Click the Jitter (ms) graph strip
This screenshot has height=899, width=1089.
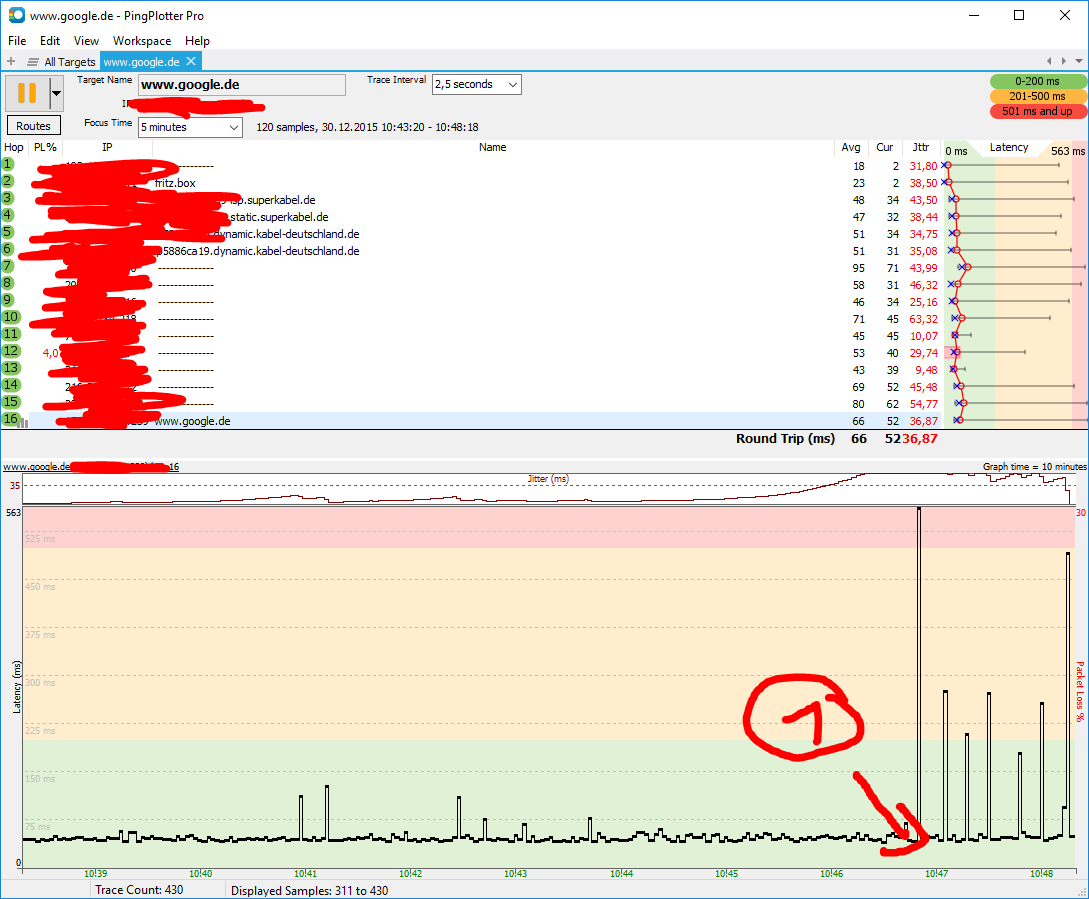point(548,489)
